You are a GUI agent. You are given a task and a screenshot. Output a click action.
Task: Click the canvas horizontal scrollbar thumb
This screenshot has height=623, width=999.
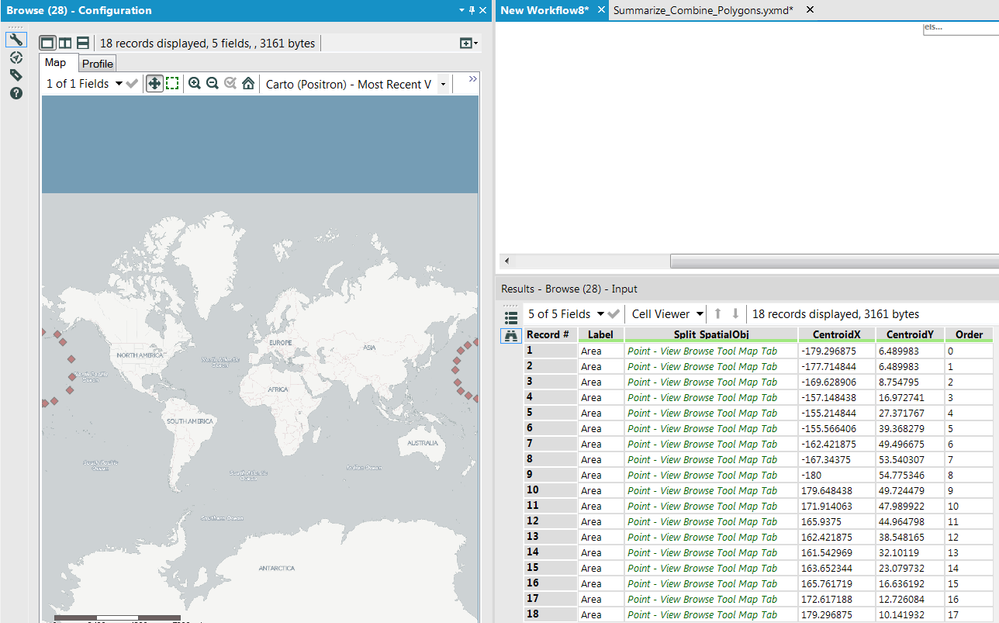pyautogui.click(x=834, y=261)
